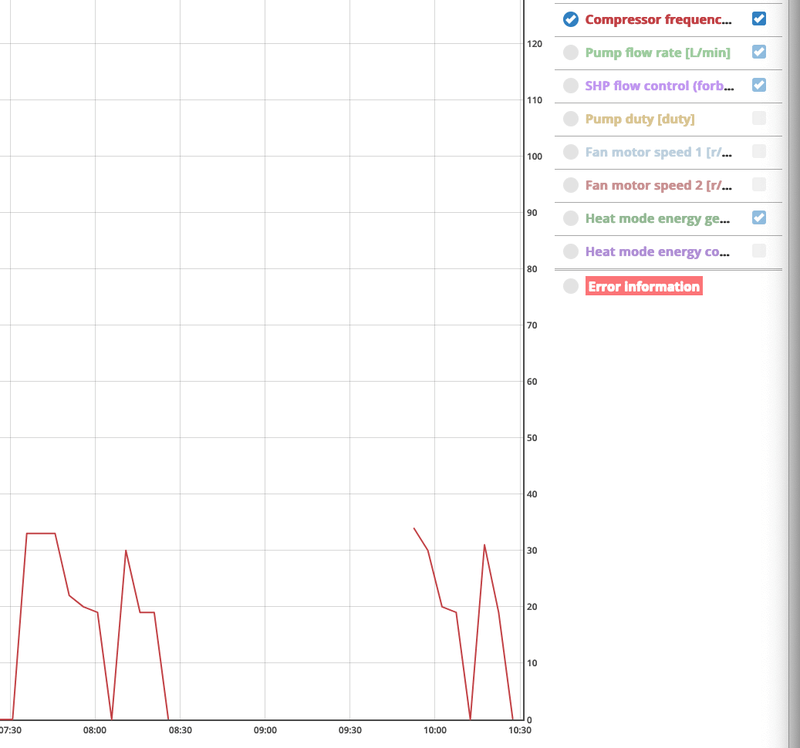Click the 08:30 time axis label

pos(180,730)
